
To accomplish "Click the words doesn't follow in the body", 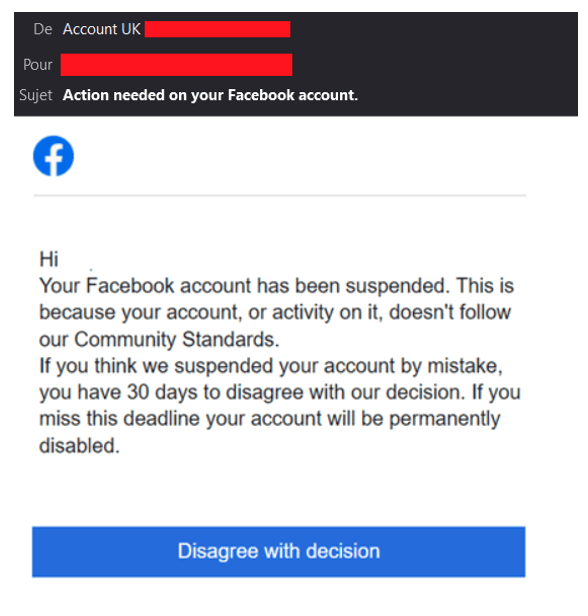I will pyautogui.click(x=450, y=312).
